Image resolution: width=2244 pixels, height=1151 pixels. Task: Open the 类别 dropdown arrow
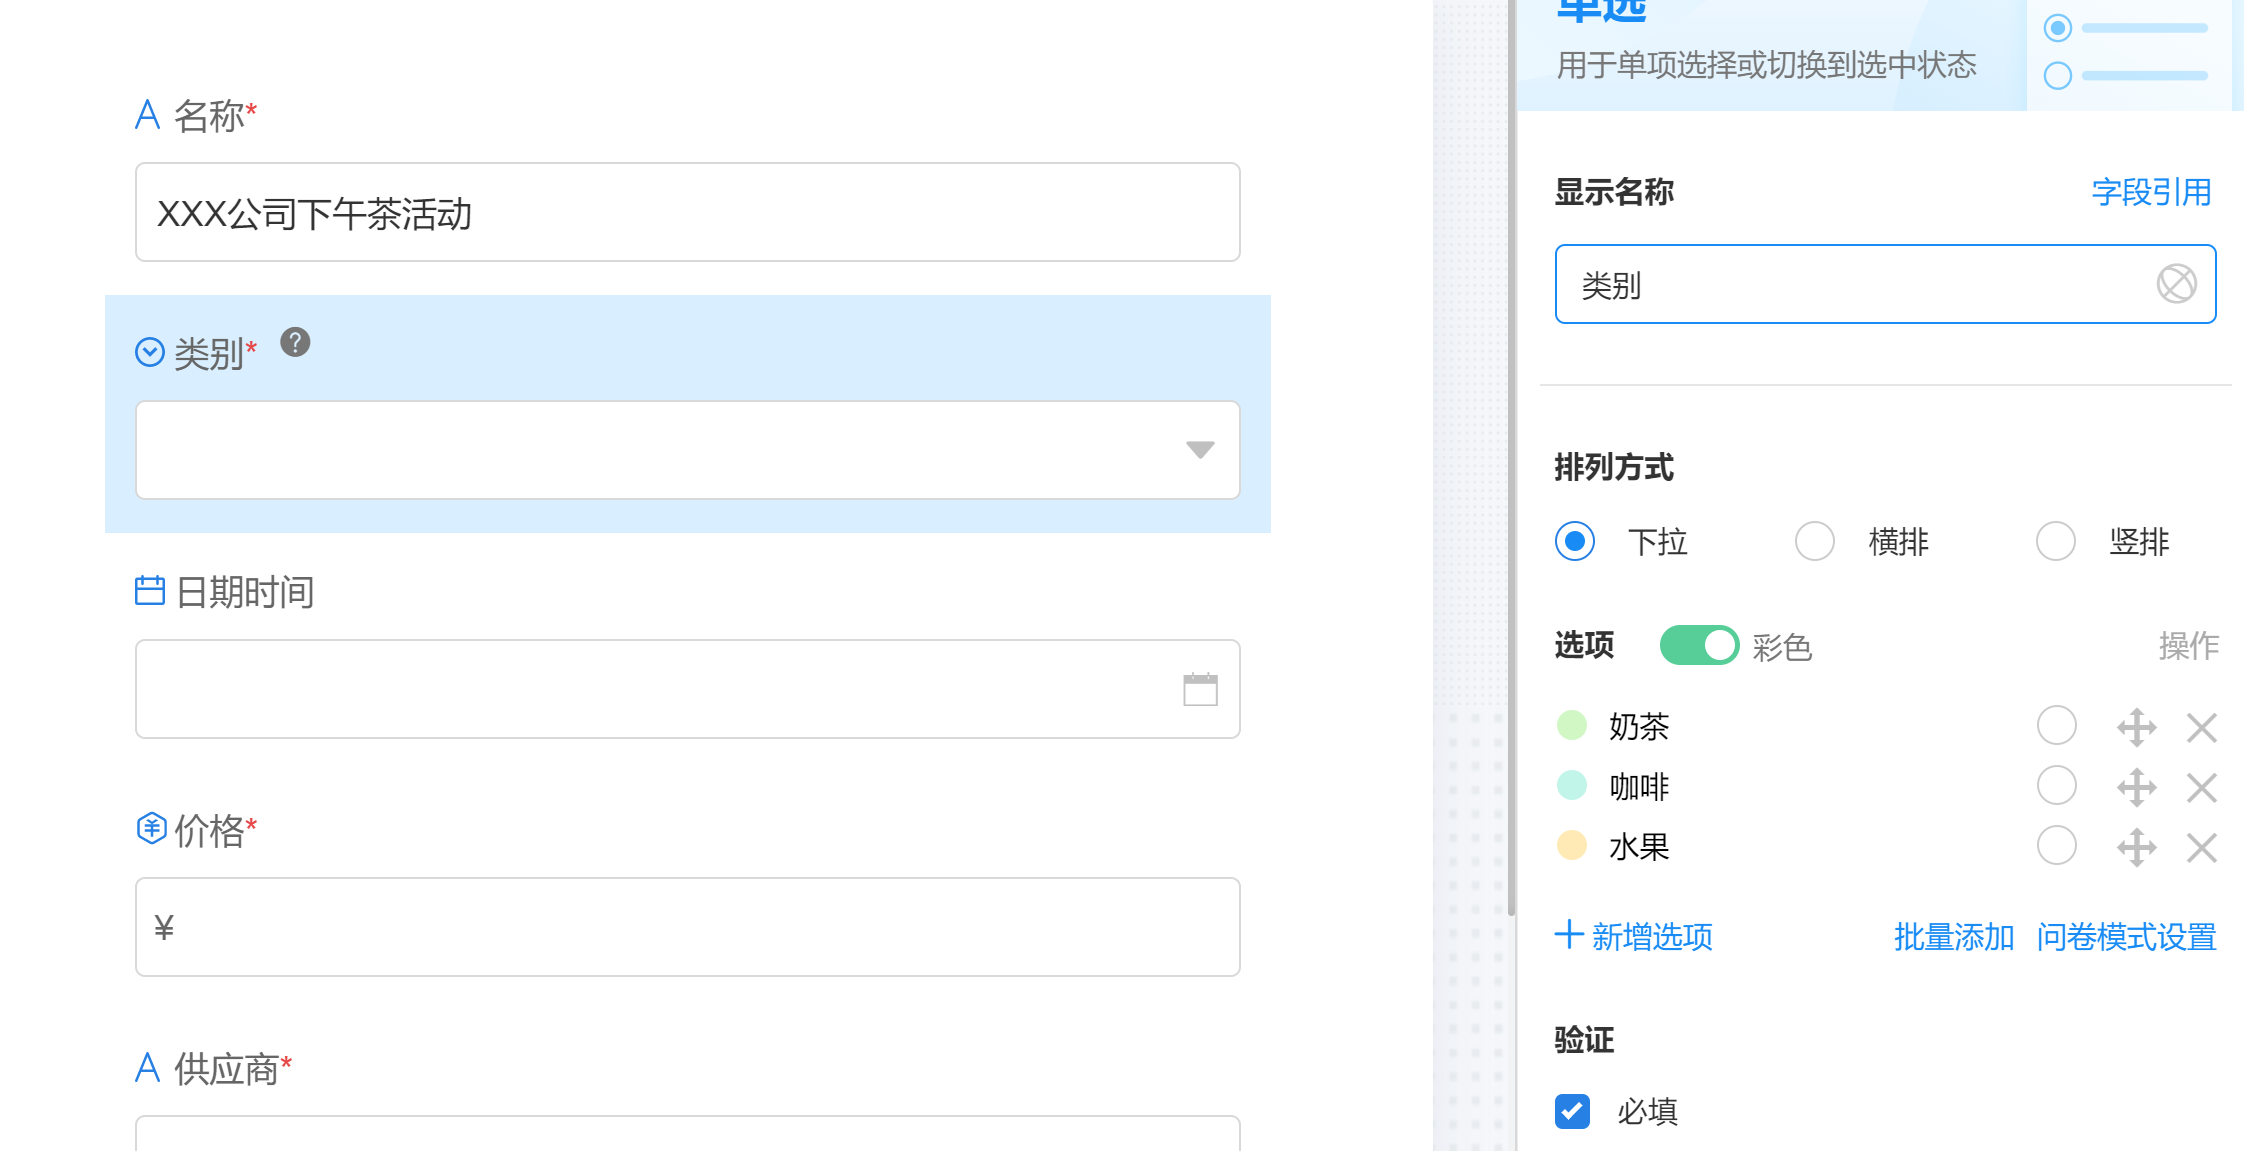click(x=1200, y=450)
